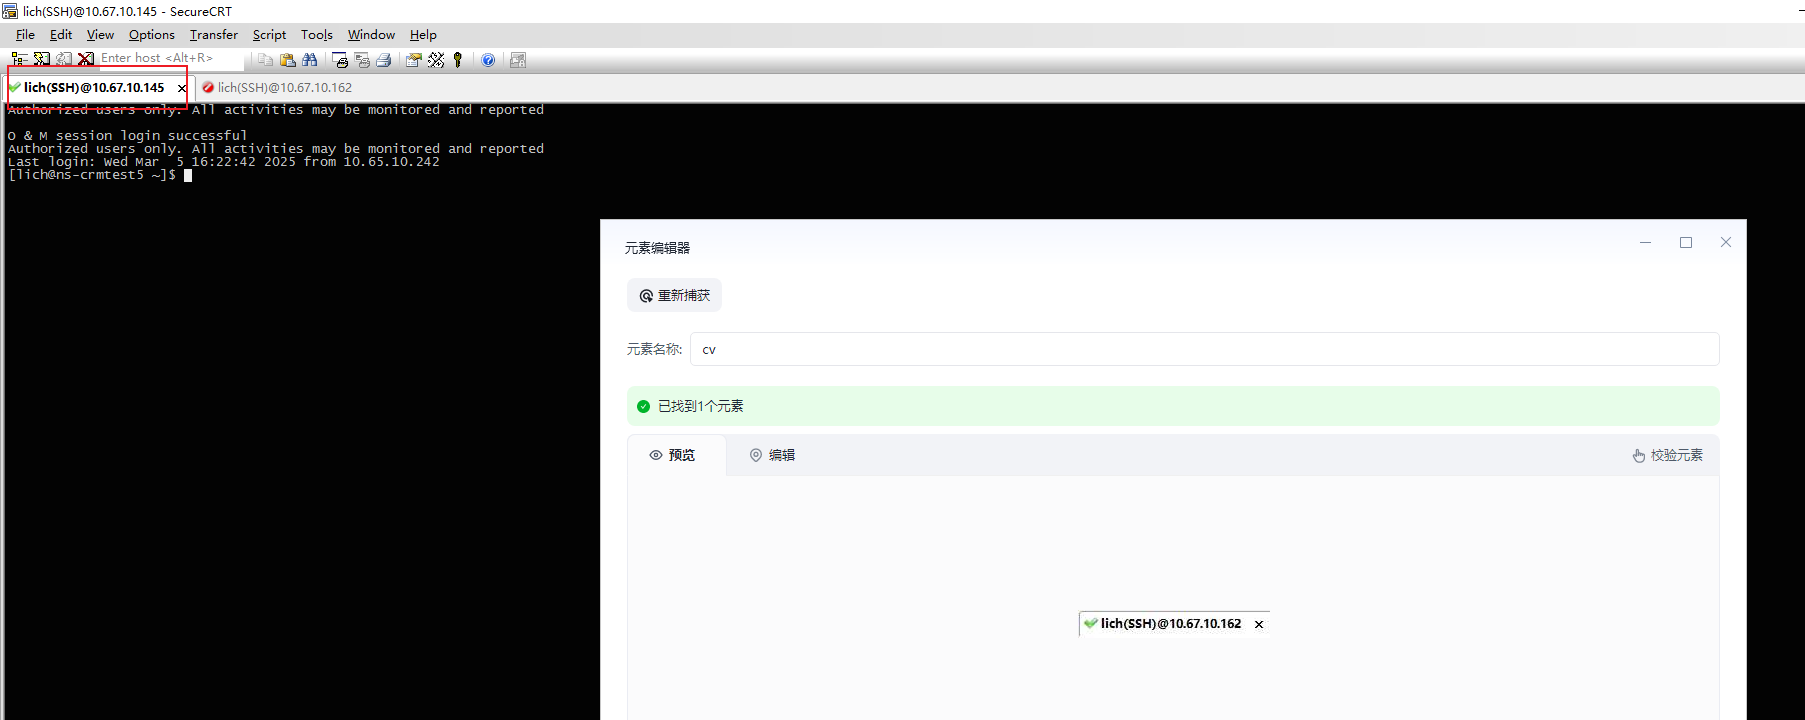Click the Print Selection toolbar icon
The width and height of the screenshot is (1805, 720).
coord(362,60)
